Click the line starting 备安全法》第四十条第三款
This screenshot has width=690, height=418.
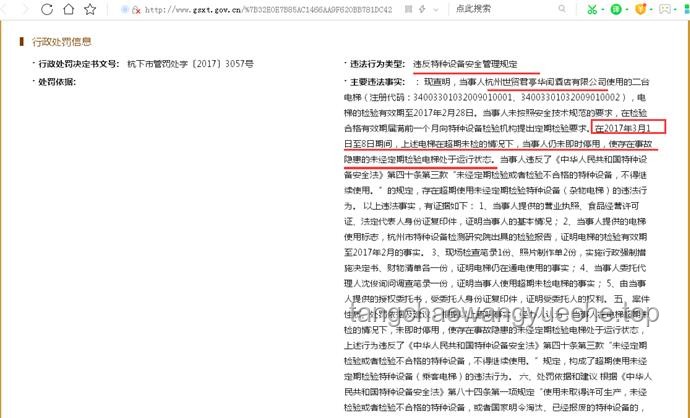click(495, 175)
